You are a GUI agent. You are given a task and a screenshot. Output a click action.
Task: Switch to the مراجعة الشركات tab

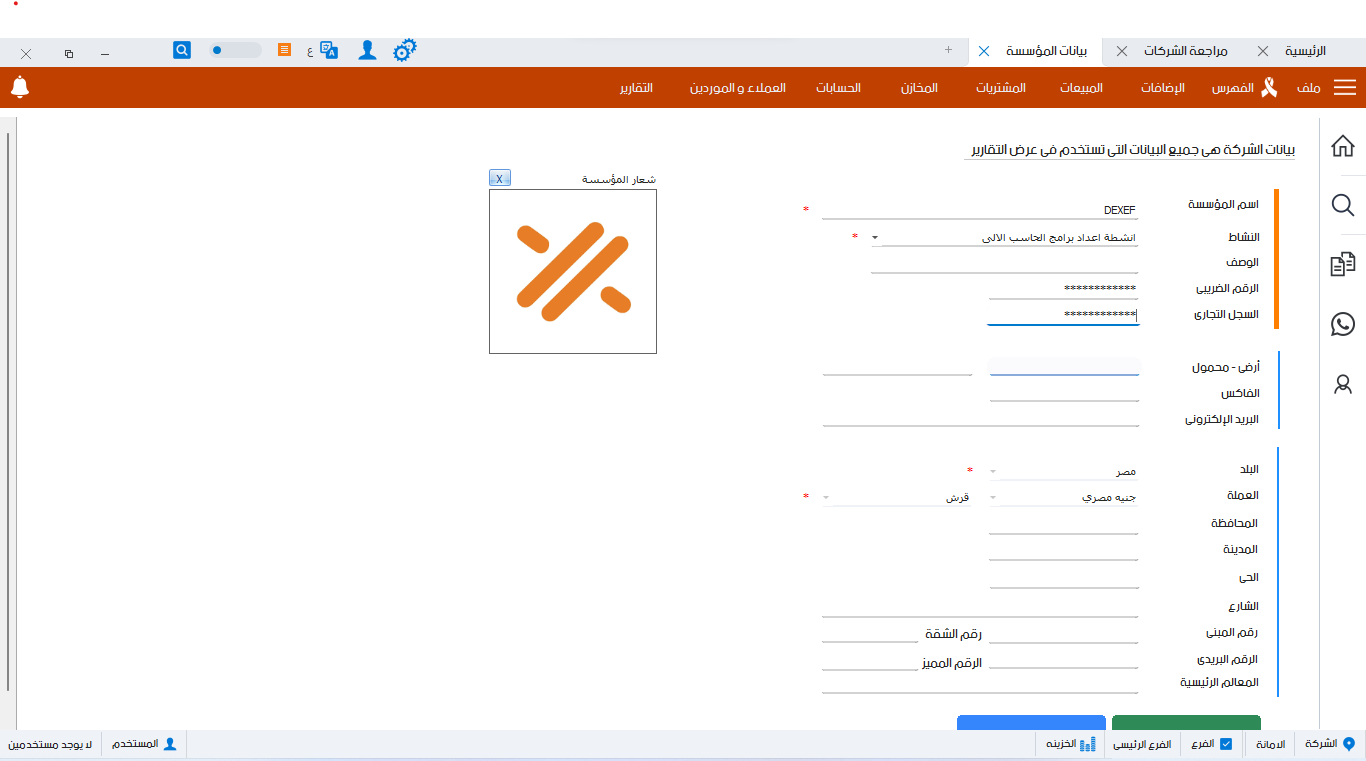coord(1186,51)
